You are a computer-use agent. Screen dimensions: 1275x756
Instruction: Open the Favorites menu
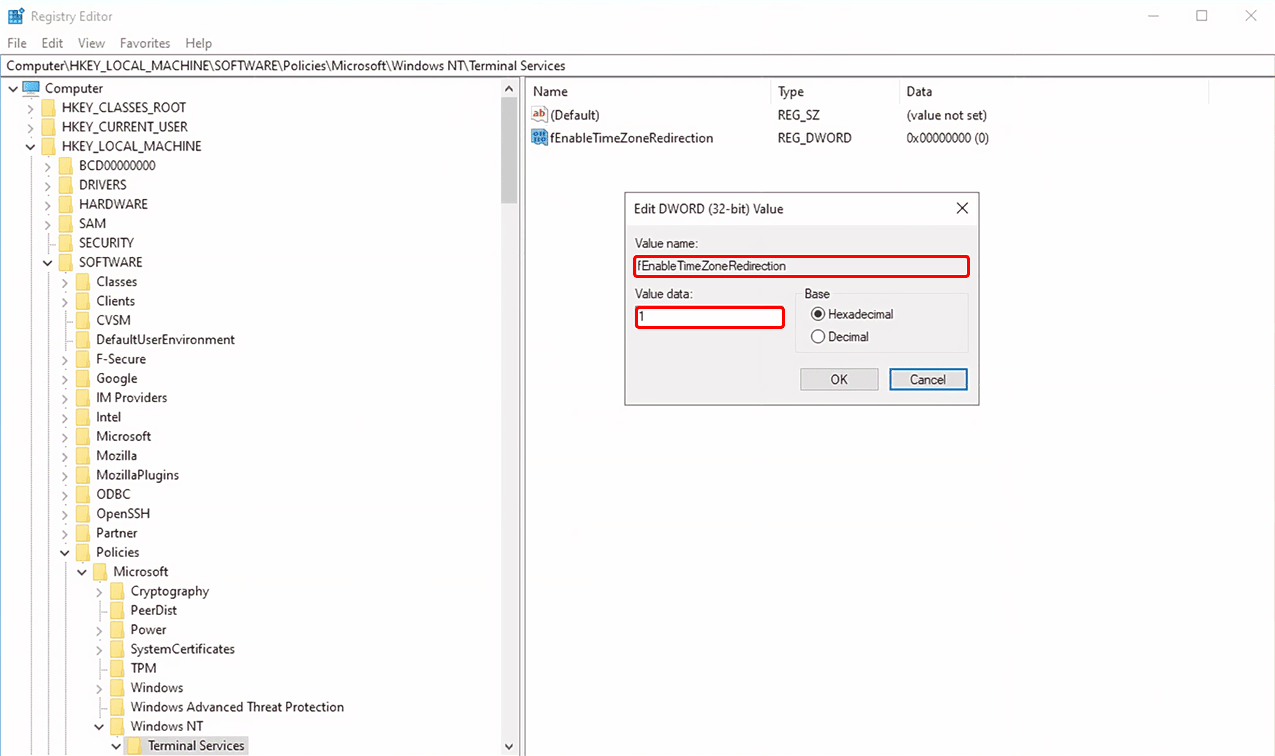click(x=145, y=43)
